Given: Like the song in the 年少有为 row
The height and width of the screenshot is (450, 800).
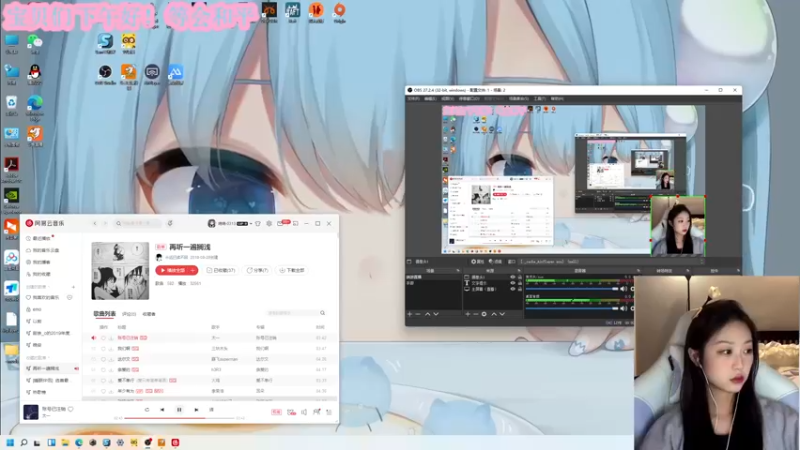Looking at the screenshot, I should tap(103, 391).
